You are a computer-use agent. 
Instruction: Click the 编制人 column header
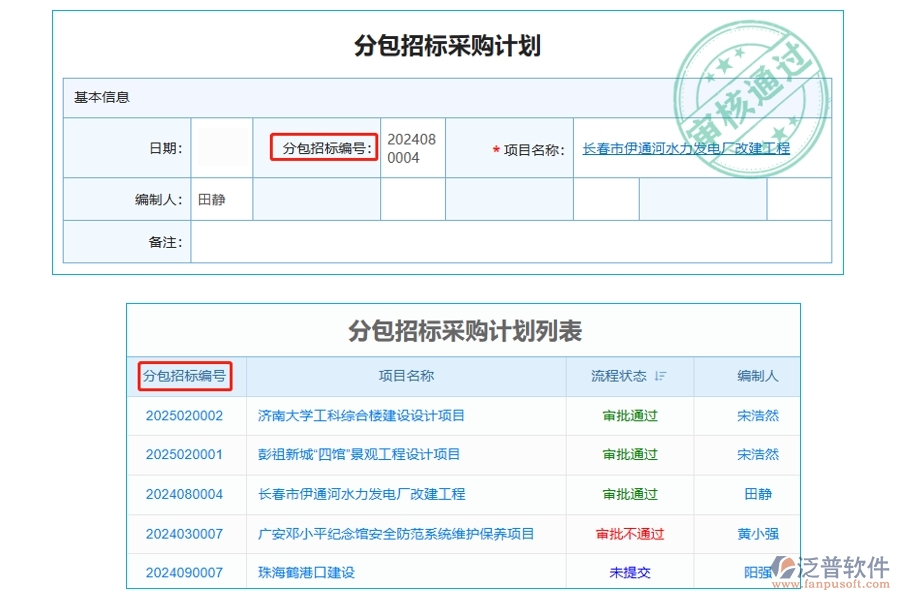click(x=756, y=376)
